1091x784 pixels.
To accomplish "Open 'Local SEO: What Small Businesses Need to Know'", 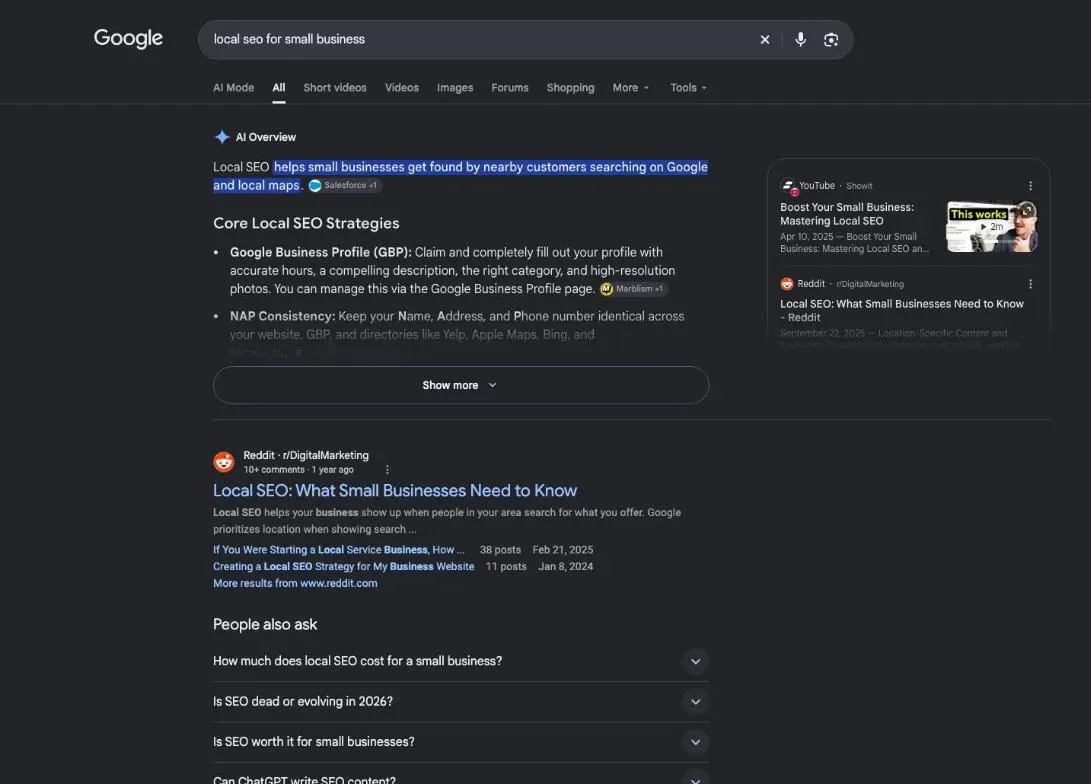I will [395, 490].
